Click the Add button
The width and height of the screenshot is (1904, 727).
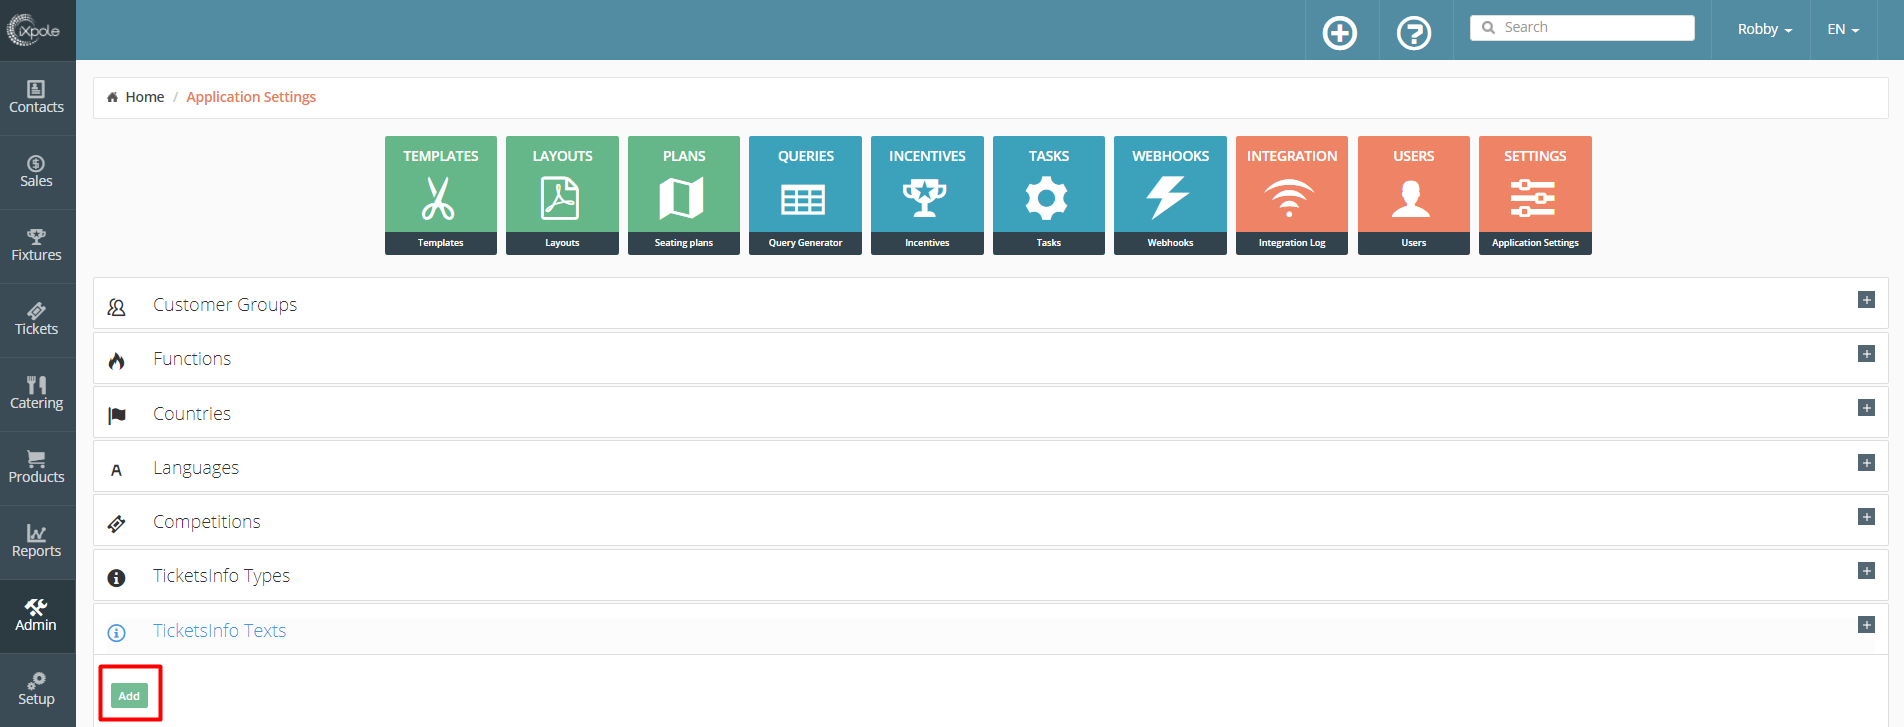point(129,696)
